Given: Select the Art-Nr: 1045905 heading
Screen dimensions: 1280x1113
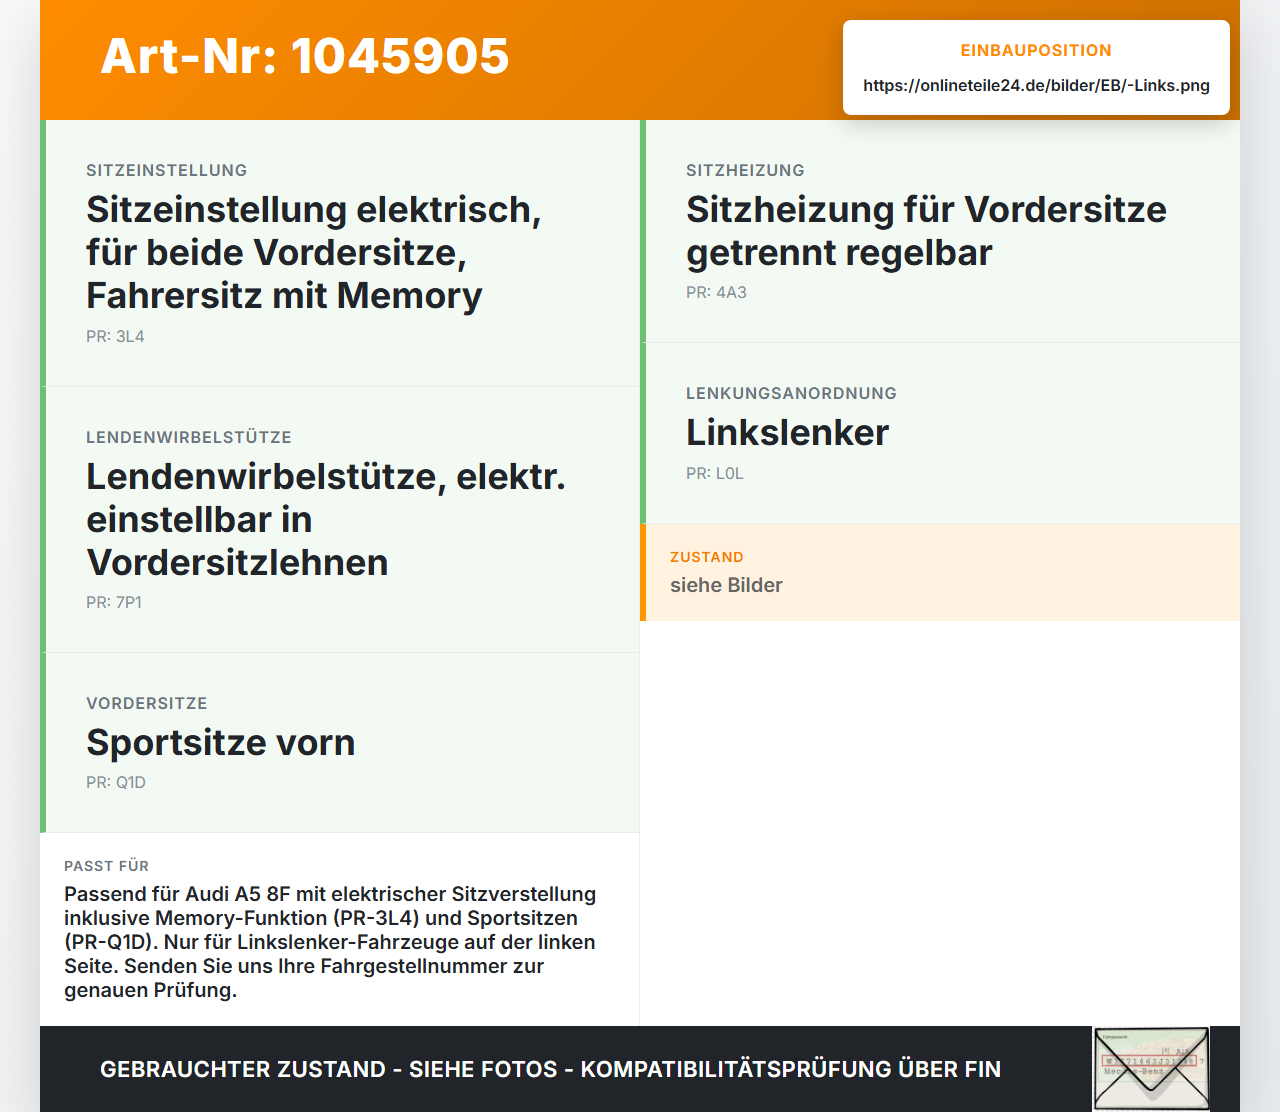Looking at the screenshot, I should (305, 56).
